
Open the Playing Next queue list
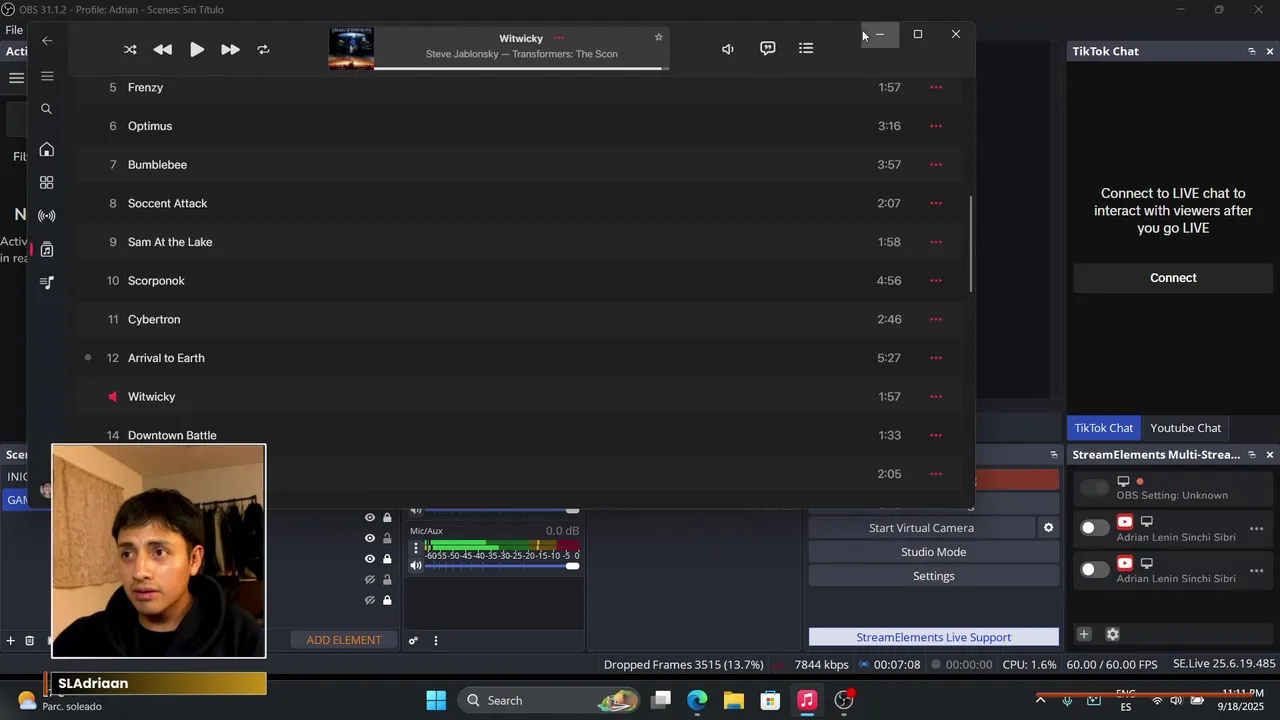pyautogui.click(x=806, y=48)
